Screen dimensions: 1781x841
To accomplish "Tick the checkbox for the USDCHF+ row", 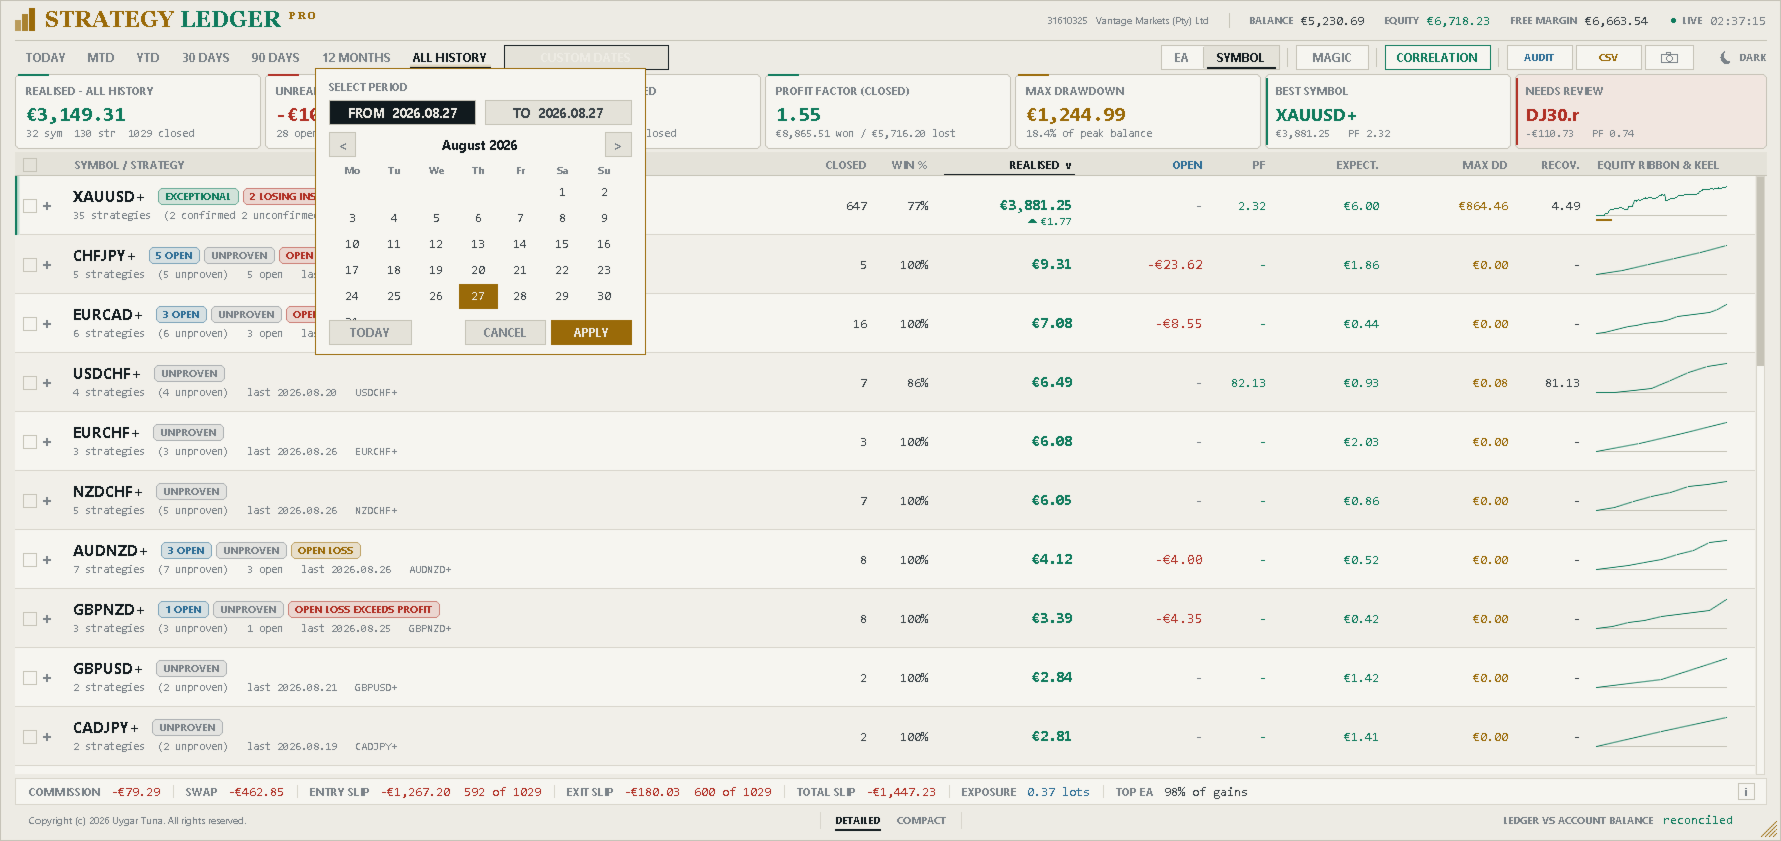I will click(x=30, y=383).
